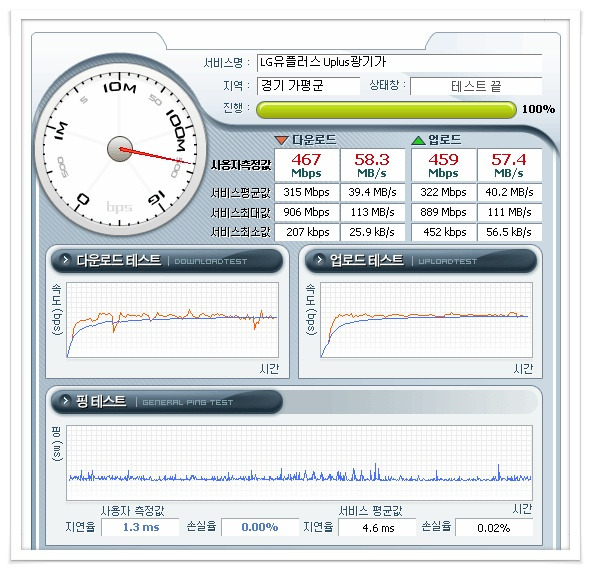591x570 pixels.
Task: Click the bps label on the gauge
Action: click(119, 208)
